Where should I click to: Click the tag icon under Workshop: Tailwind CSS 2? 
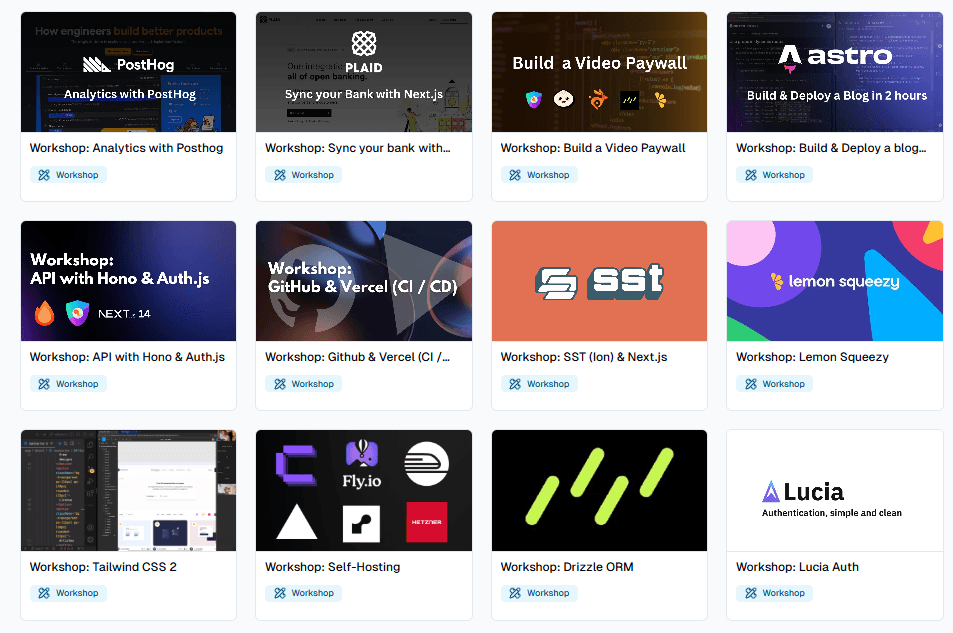click(x=44, y=593)
